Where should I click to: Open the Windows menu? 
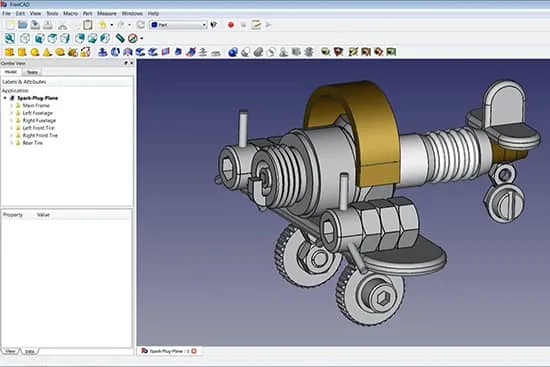click(x=132, y=13)
